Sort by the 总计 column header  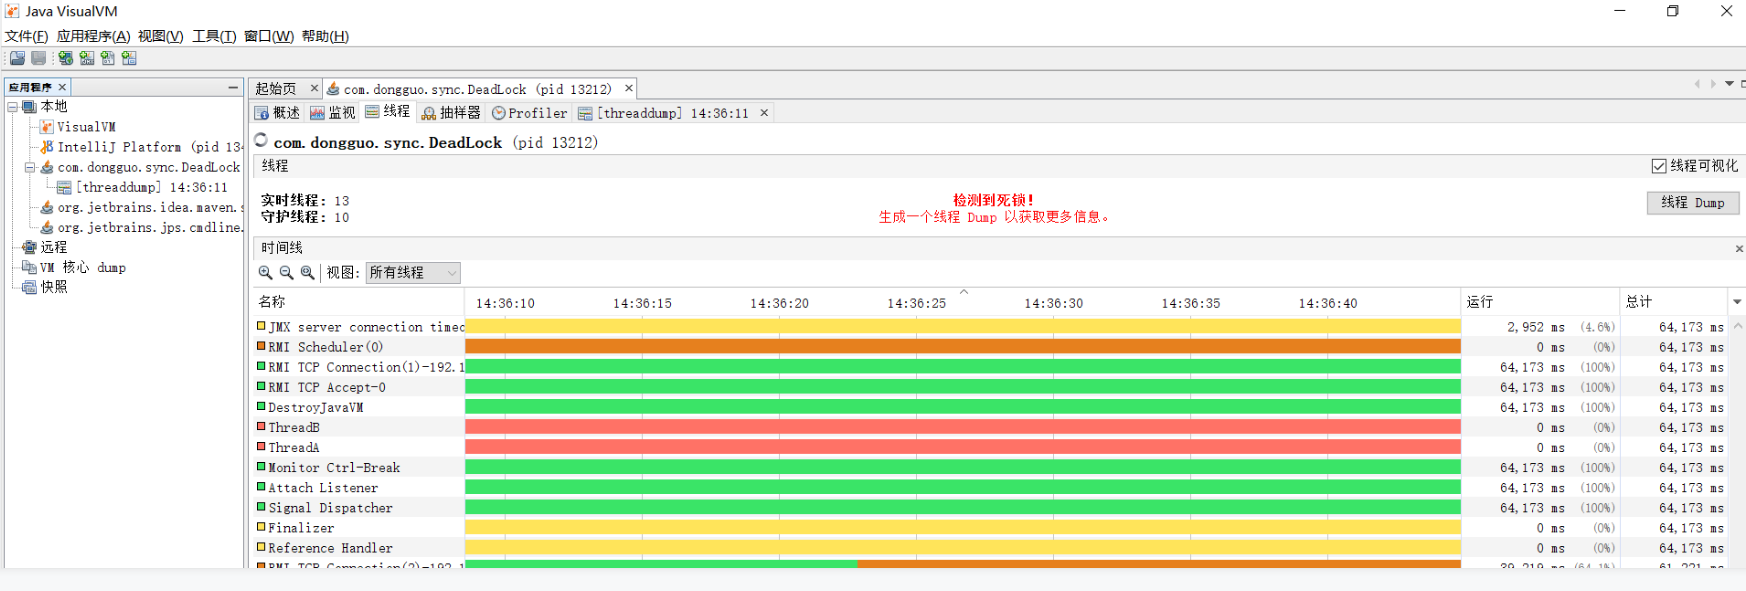pyautogui.click(x=1674, y=302)
